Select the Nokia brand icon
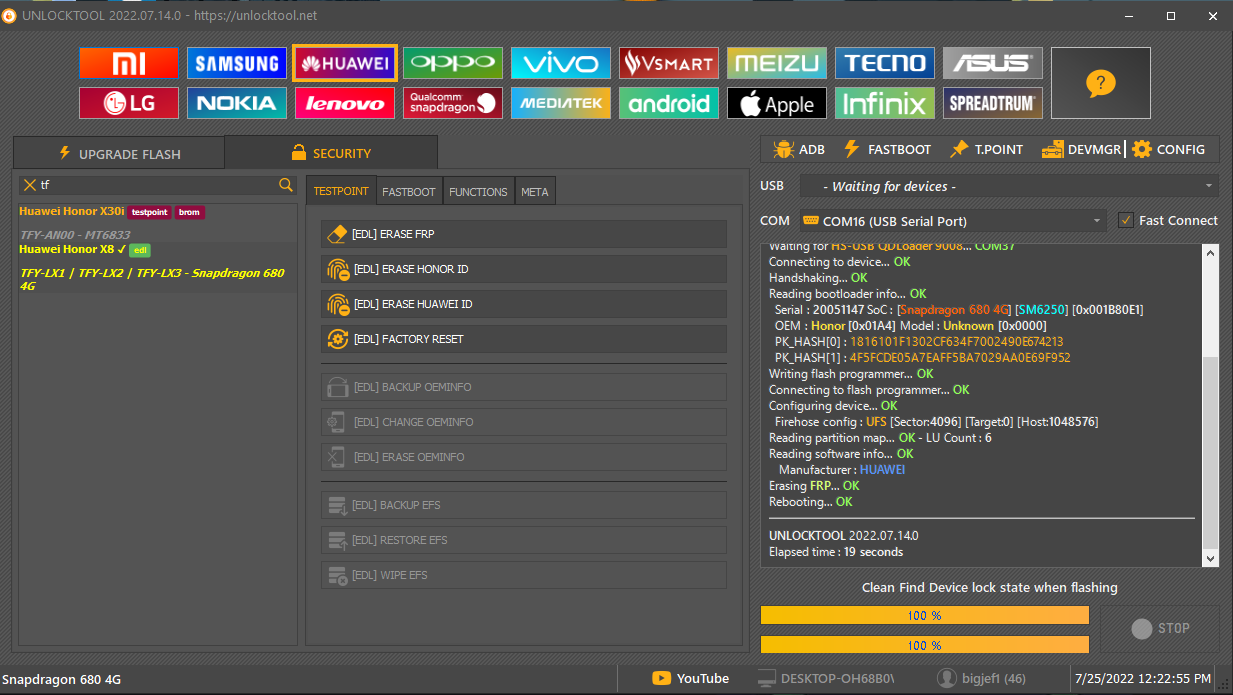The image size is (1233, 695). pos(237,103)
